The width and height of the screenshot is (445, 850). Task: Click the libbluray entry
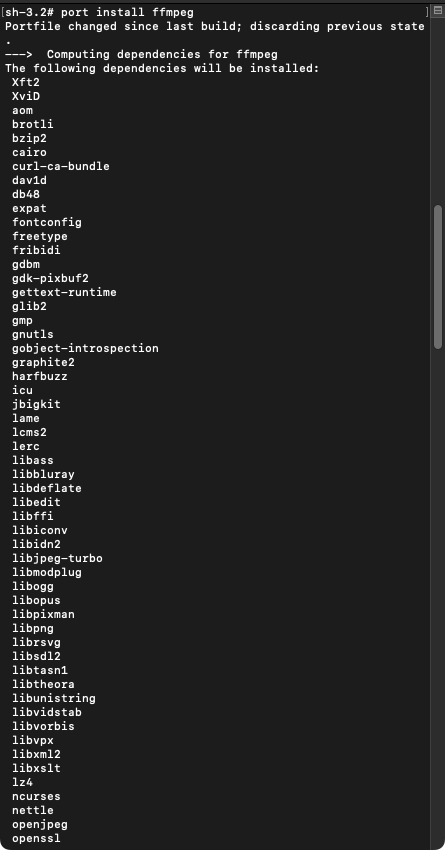tap(43, 474)
